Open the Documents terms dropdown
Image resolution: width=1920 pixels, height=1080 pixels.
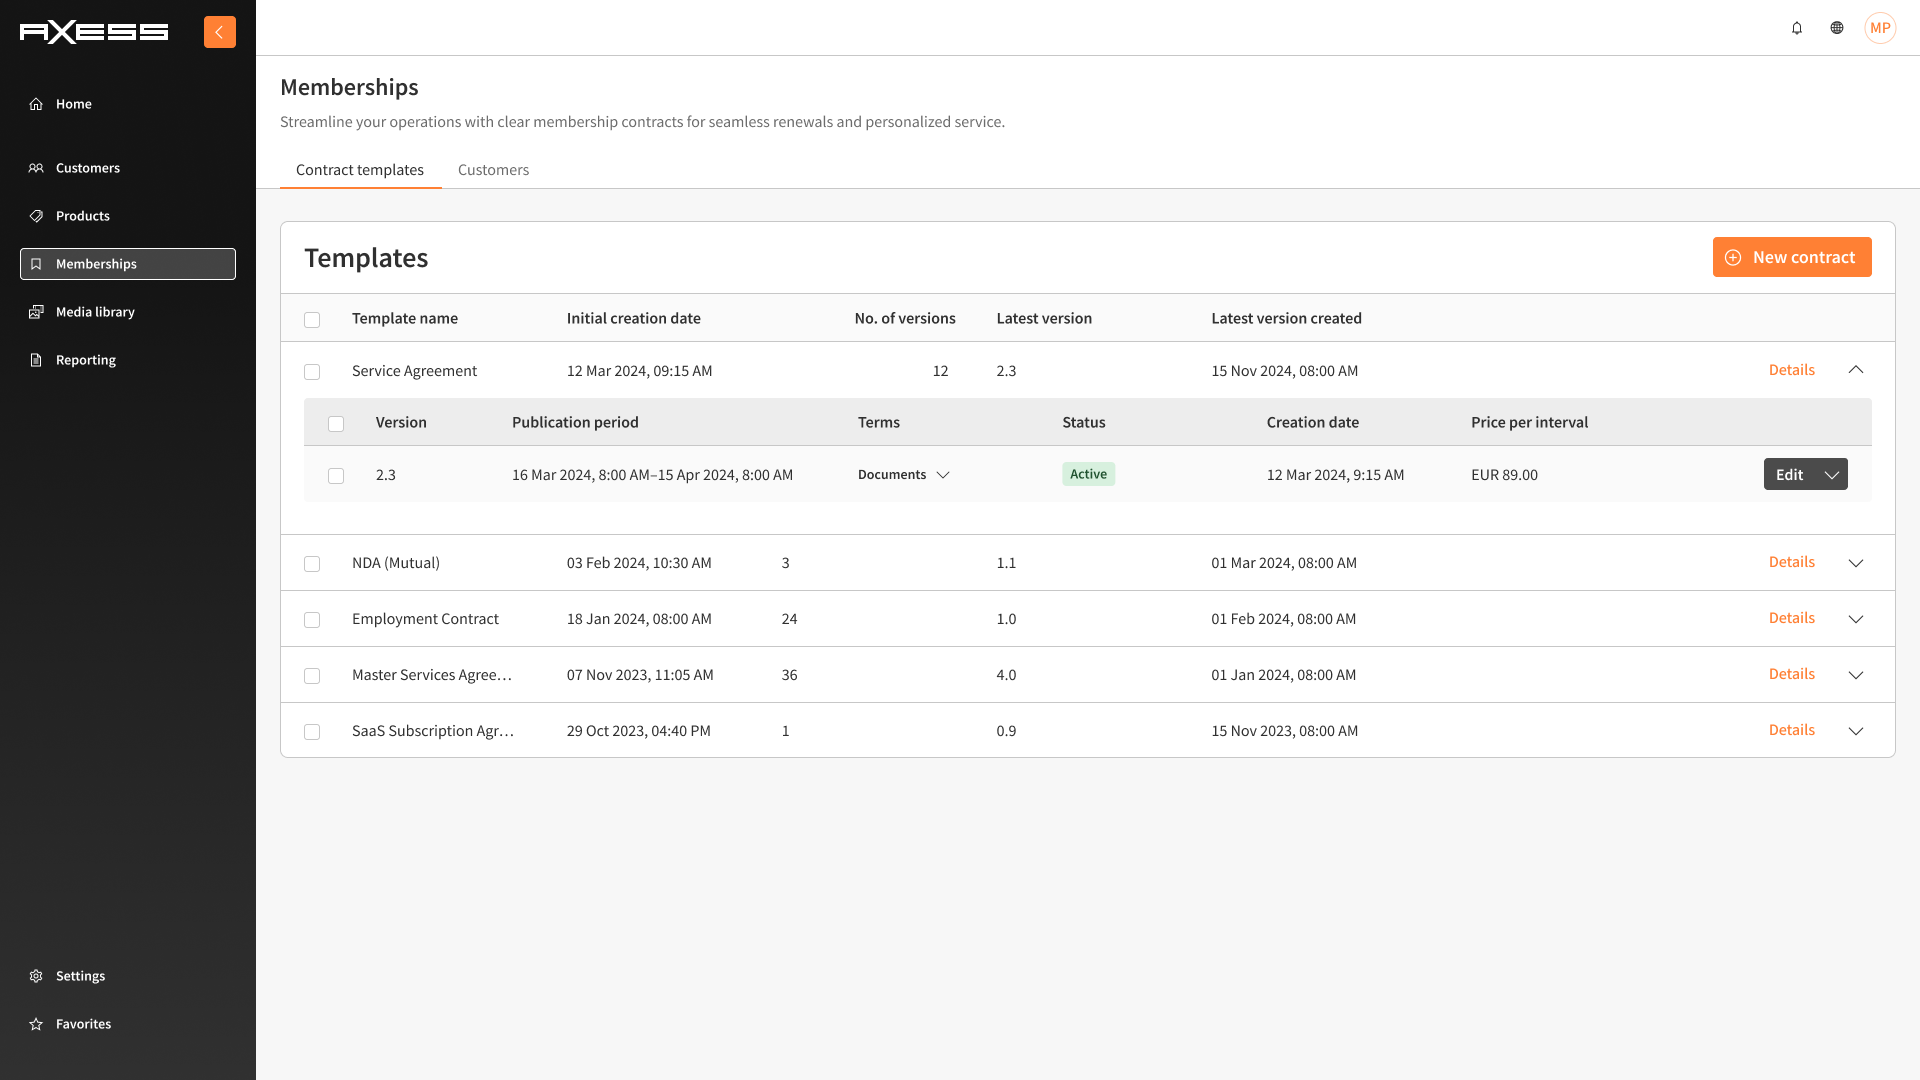(903, 475)
